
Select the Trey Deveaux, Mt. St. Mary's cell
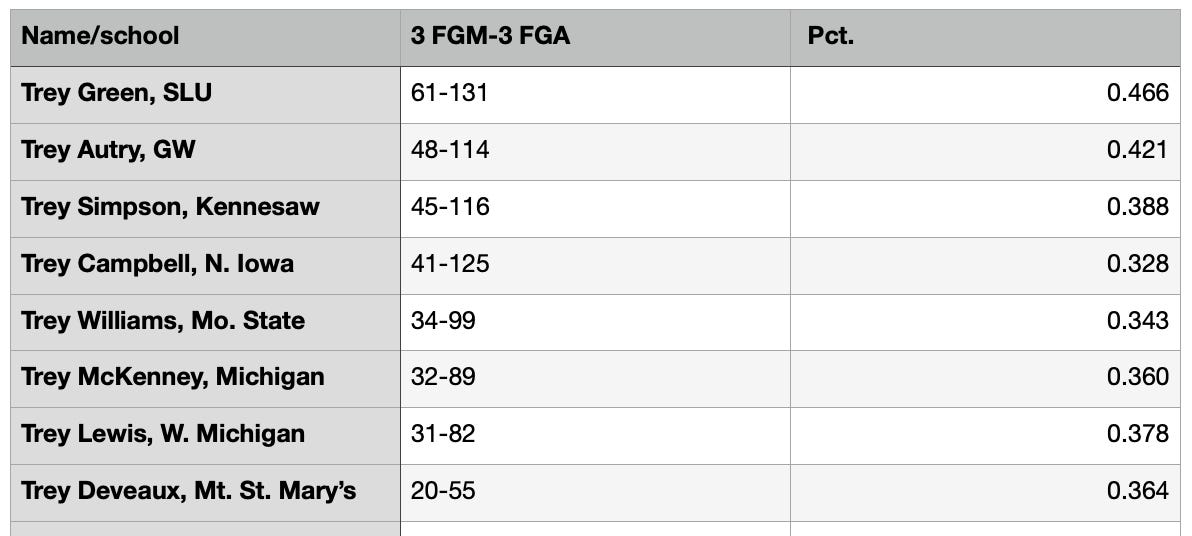click(205, 493)
